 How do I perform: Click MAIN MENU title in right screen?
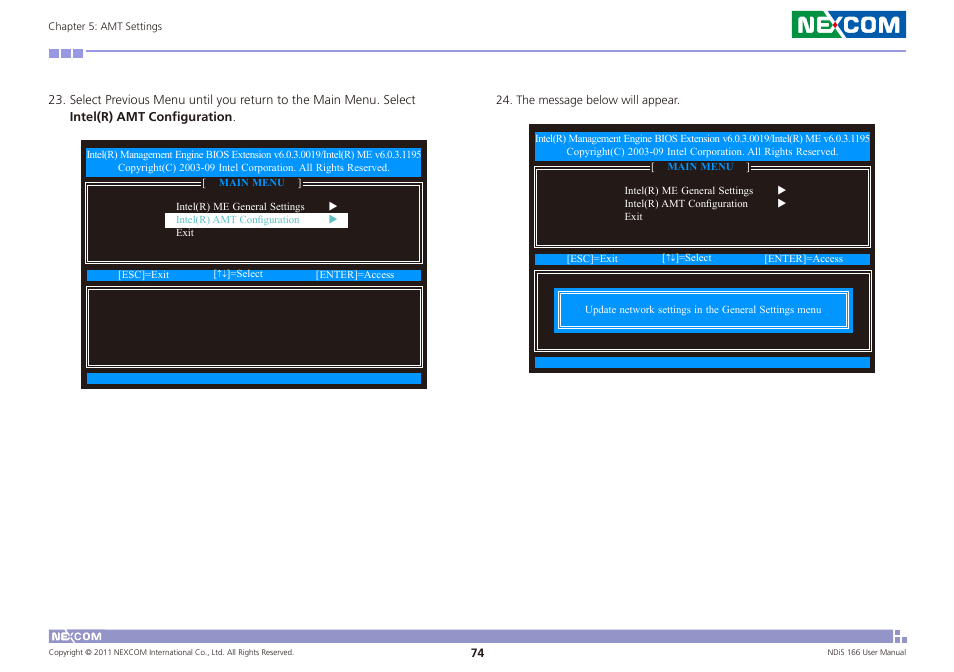(700, 167)
